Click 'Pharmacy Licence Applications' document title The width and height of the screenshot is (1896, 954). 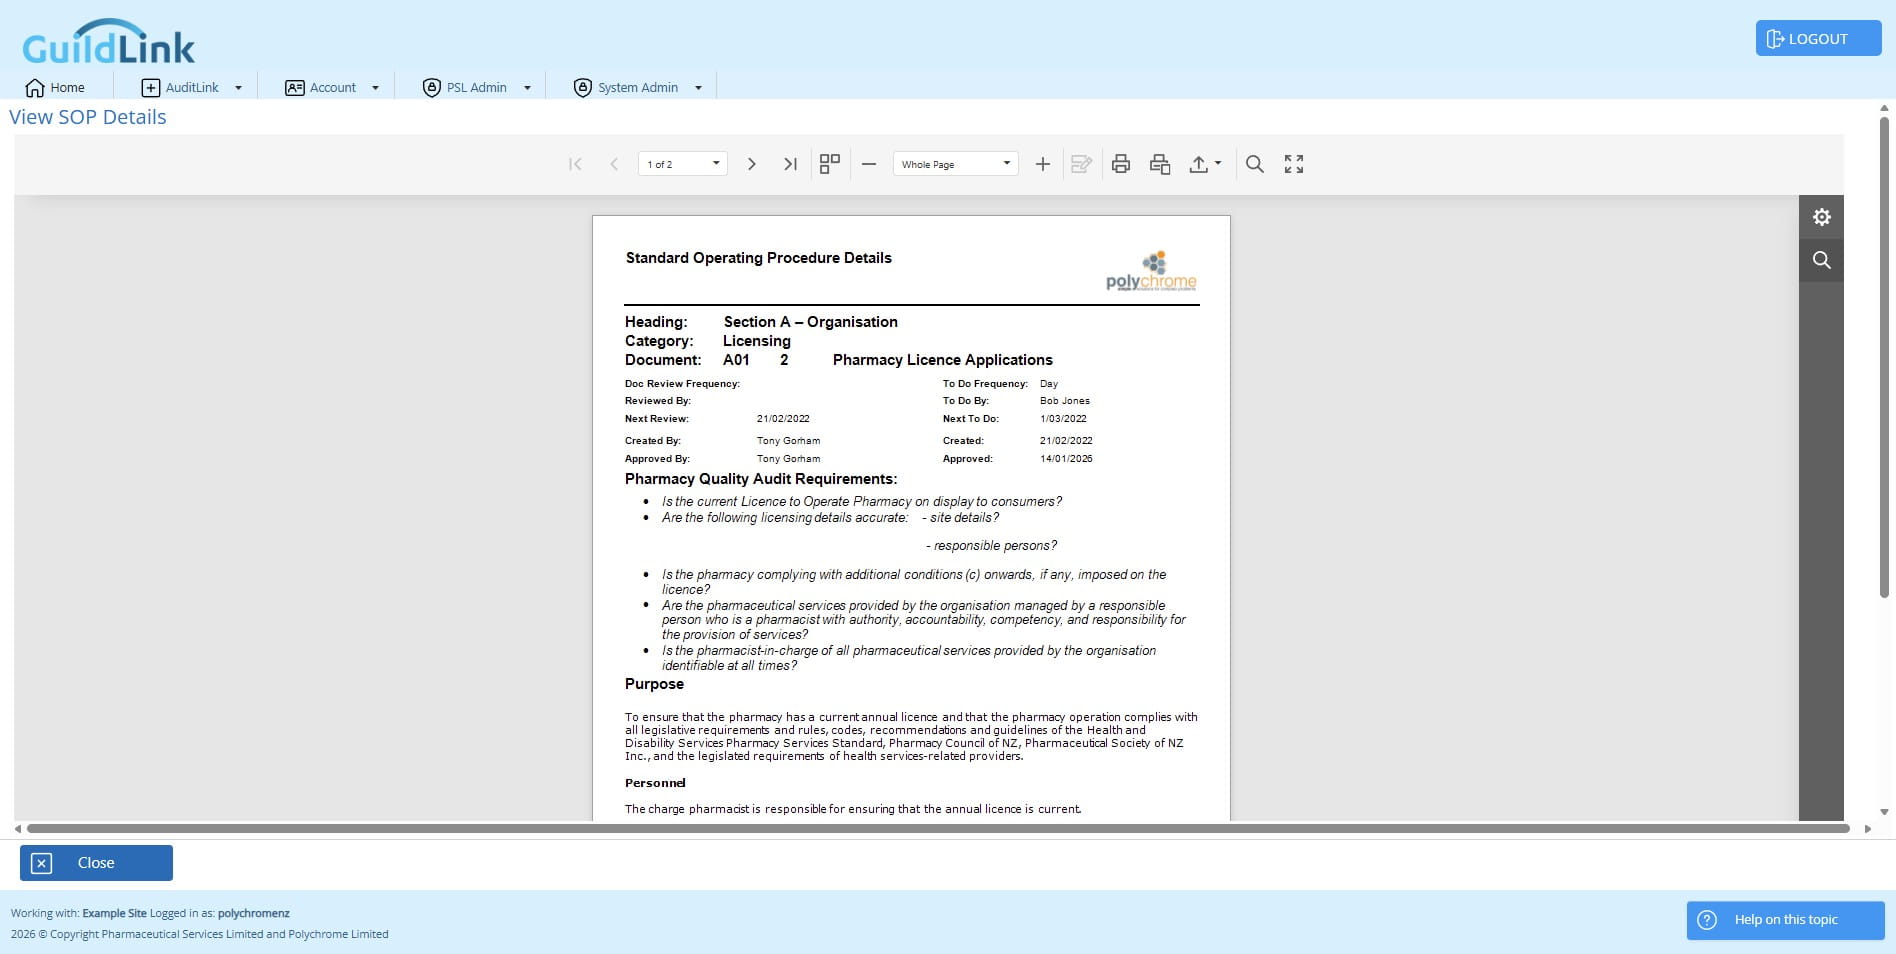pyautogui.click(x=942, y=360)
